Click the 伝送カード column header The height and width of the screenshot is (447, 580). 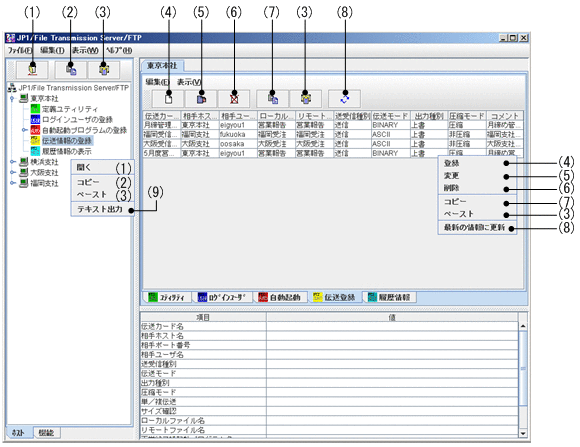[x=162, y=116]
